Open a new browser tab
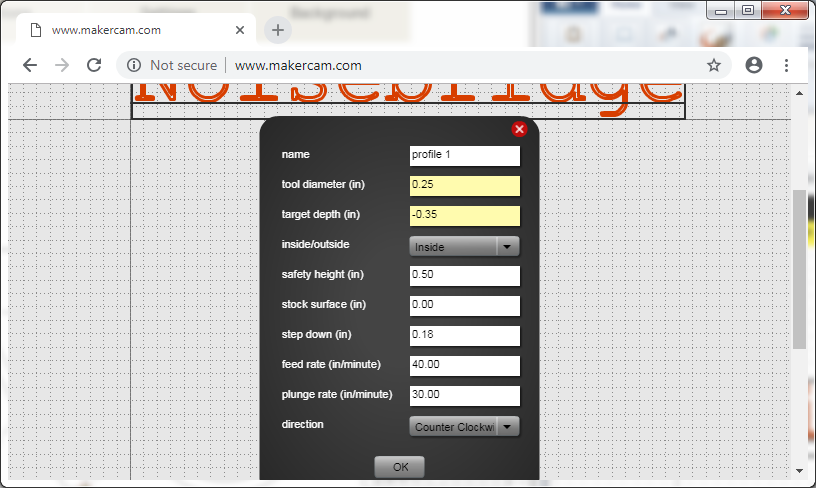 278,30
